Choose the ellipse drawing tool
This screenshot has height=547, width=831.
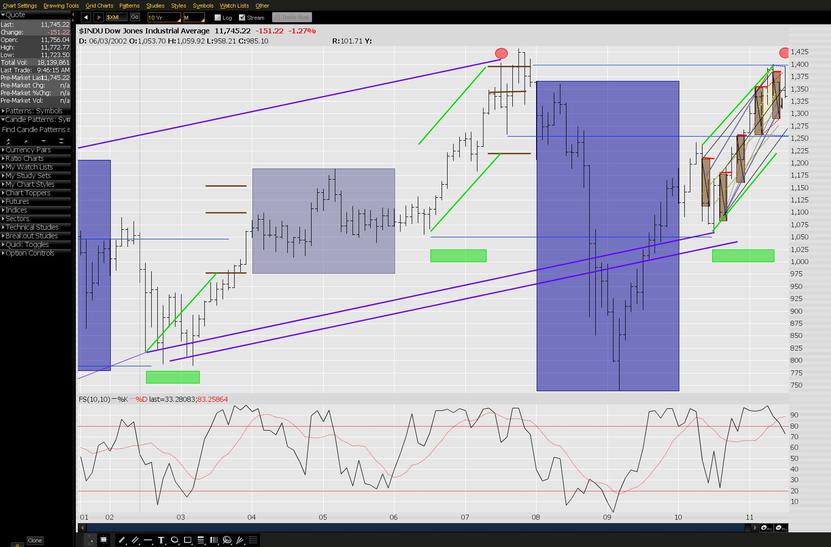coord(174,540)
